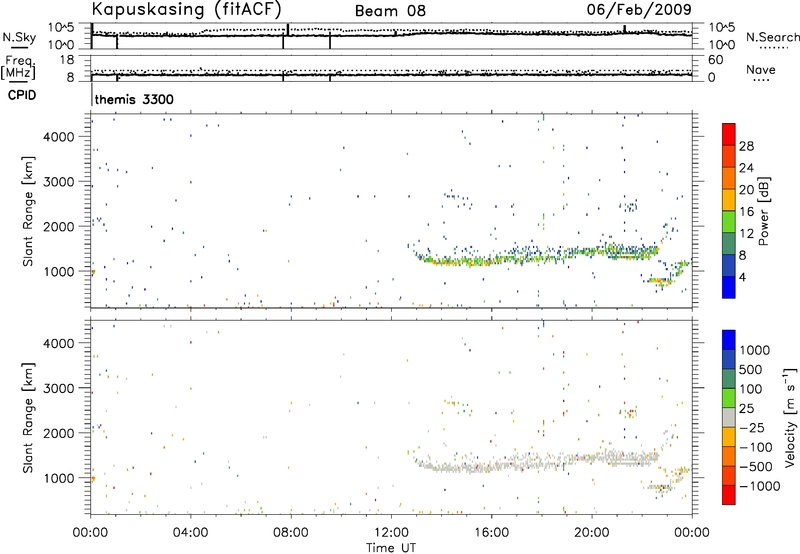Pick the blue bottom power swatch
Image resolution: width=800 pixels, height=554 pixels.
[729, 287]
